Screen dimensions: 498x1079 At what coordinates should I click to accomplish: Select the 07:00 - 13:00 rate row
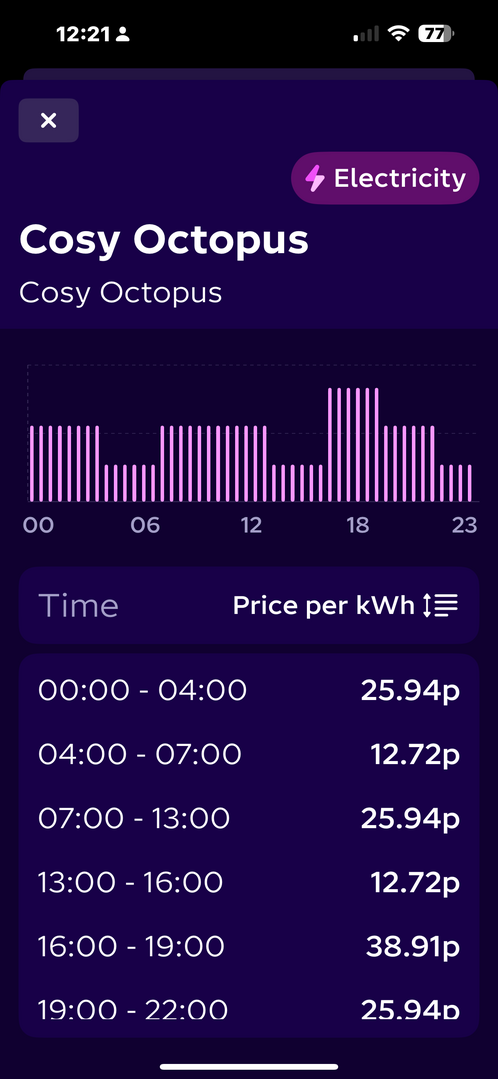(x=248, y=818)
